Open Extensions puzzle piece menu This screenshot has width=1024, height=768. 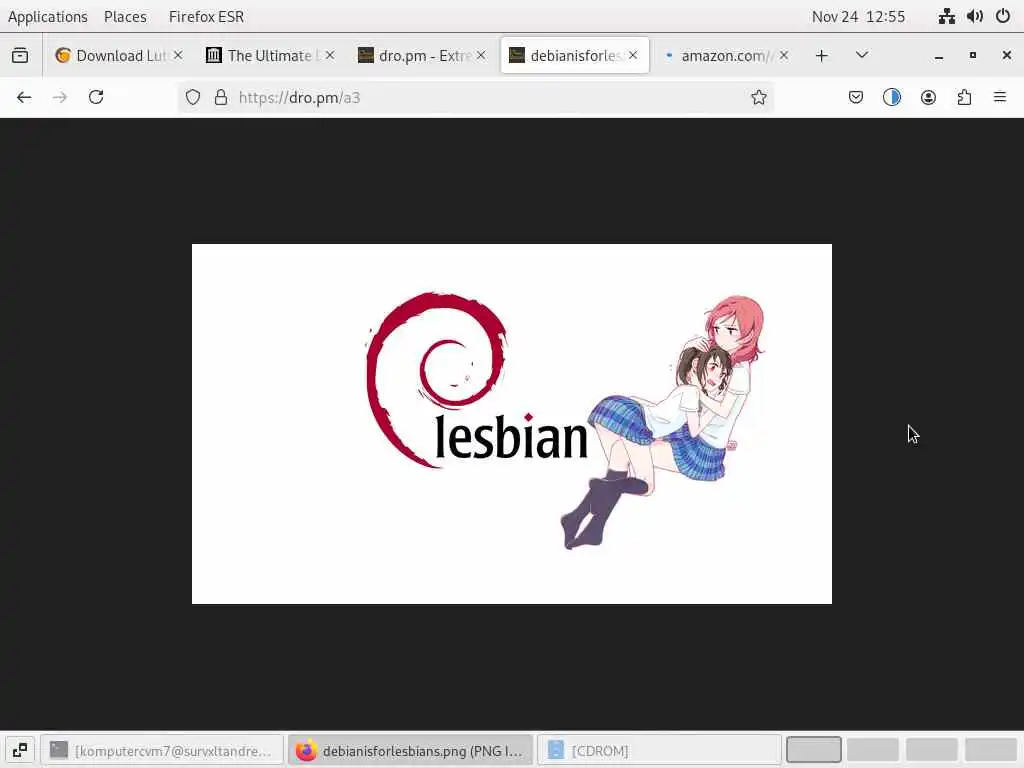964,97
